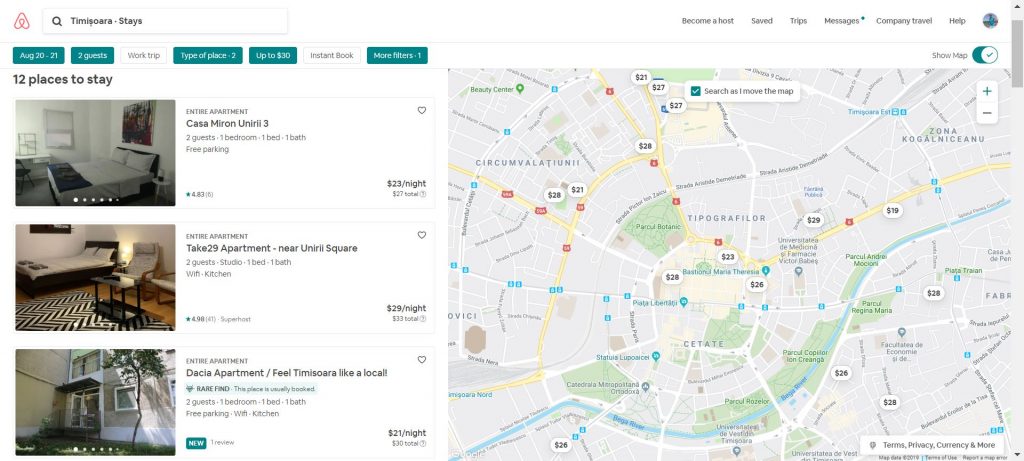This screenshot has height=461, width=1024.
Task: Open the Aug 20 - 21 dates filter
Action: coord(39,56)
